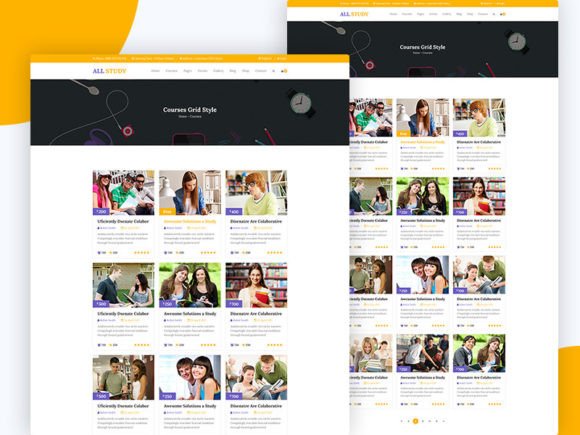
Task: Click the star rating in the $200 card
Action: (142, 253)
